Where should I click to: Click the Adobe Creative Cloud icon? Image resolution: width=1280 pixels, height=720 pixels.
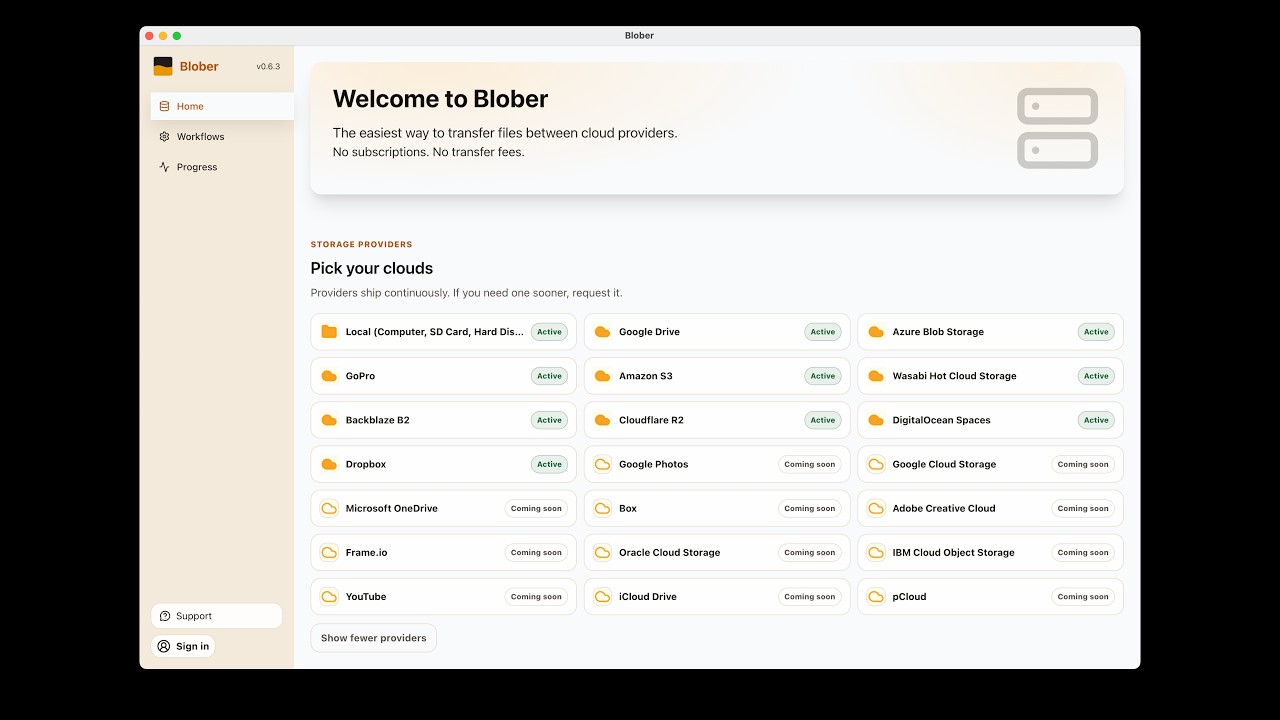point(876,508)
